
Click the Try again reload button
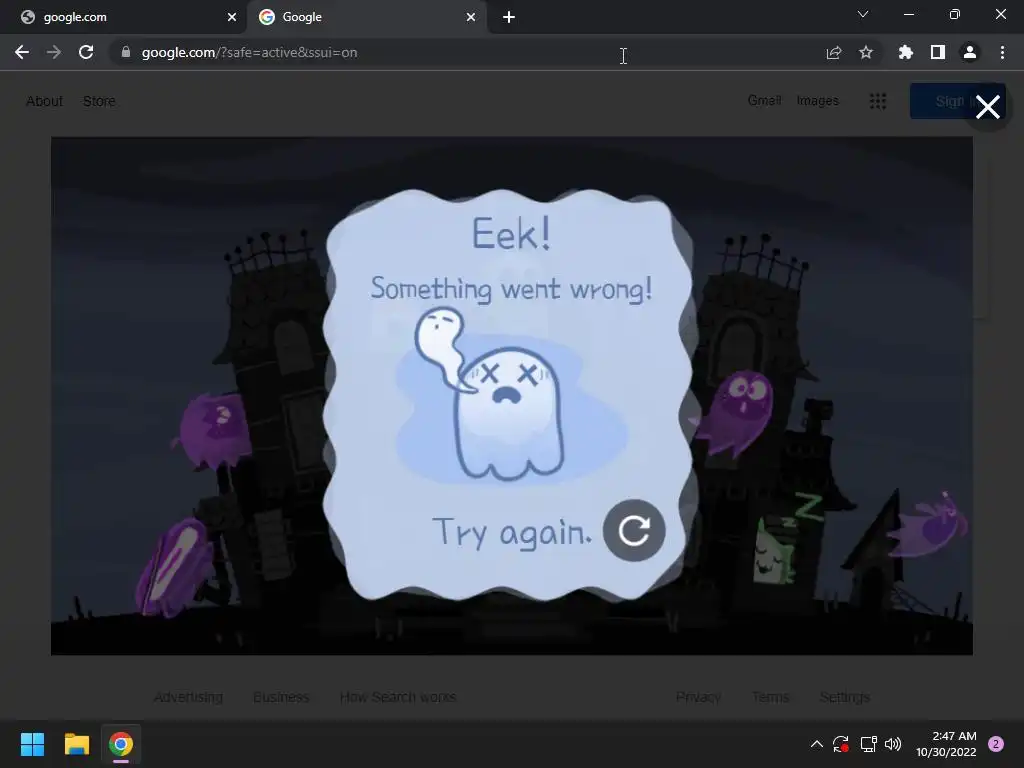633,530
